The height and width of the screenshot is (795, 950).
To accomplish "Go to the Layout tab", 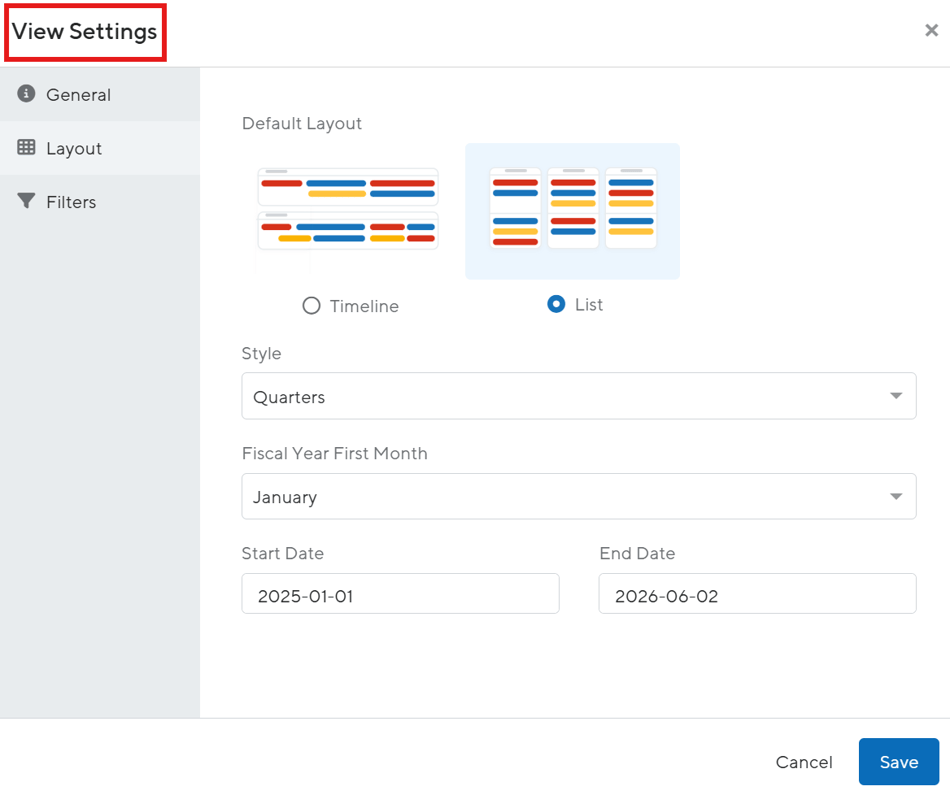I will pyautogui.click(x=74, y=148).
